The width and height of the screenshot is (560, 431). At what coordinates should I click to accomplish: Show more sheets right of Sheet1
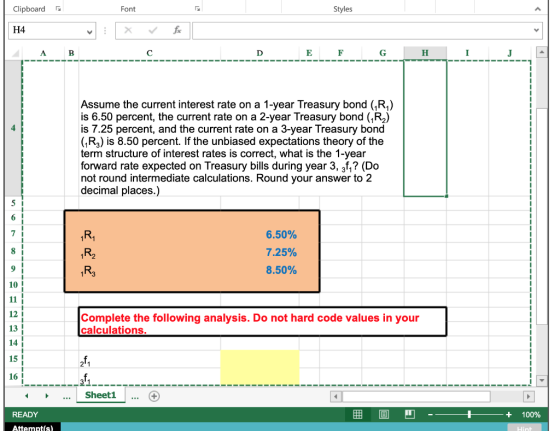point(135,396)
